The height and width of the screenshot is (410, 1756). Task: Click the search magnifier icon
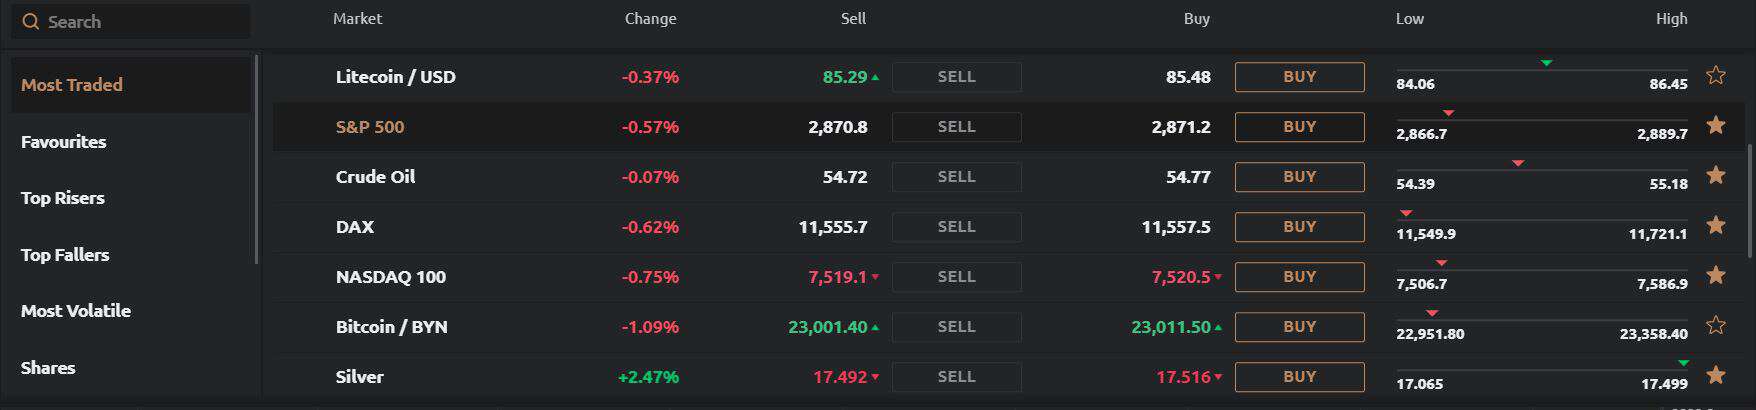coord(30,22)
